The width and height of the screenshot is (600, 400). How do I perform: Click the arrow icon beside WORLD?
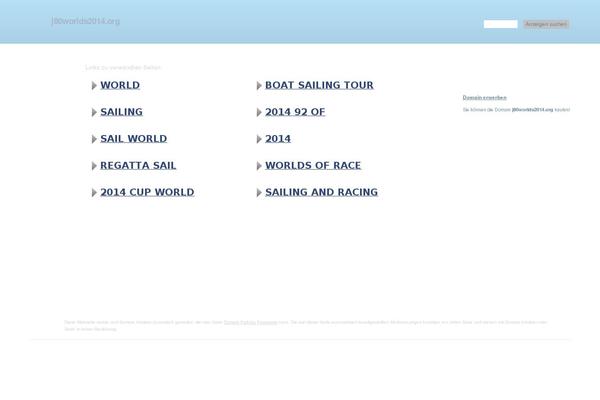tap(94, 86)
